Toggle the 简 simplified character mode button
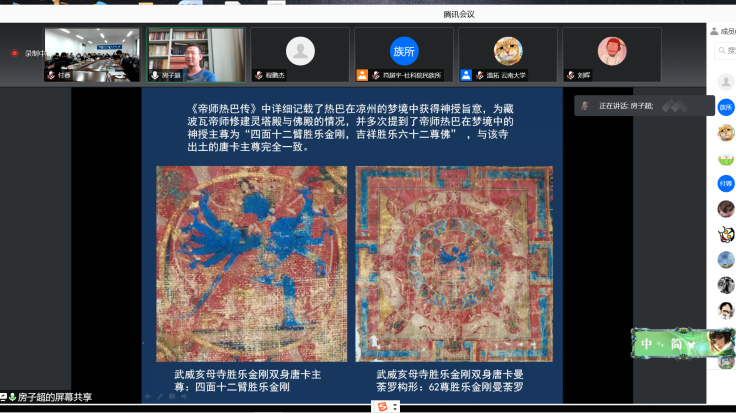Image resolution: width=736 pixels, height=413 pixels. pos(678,344)
